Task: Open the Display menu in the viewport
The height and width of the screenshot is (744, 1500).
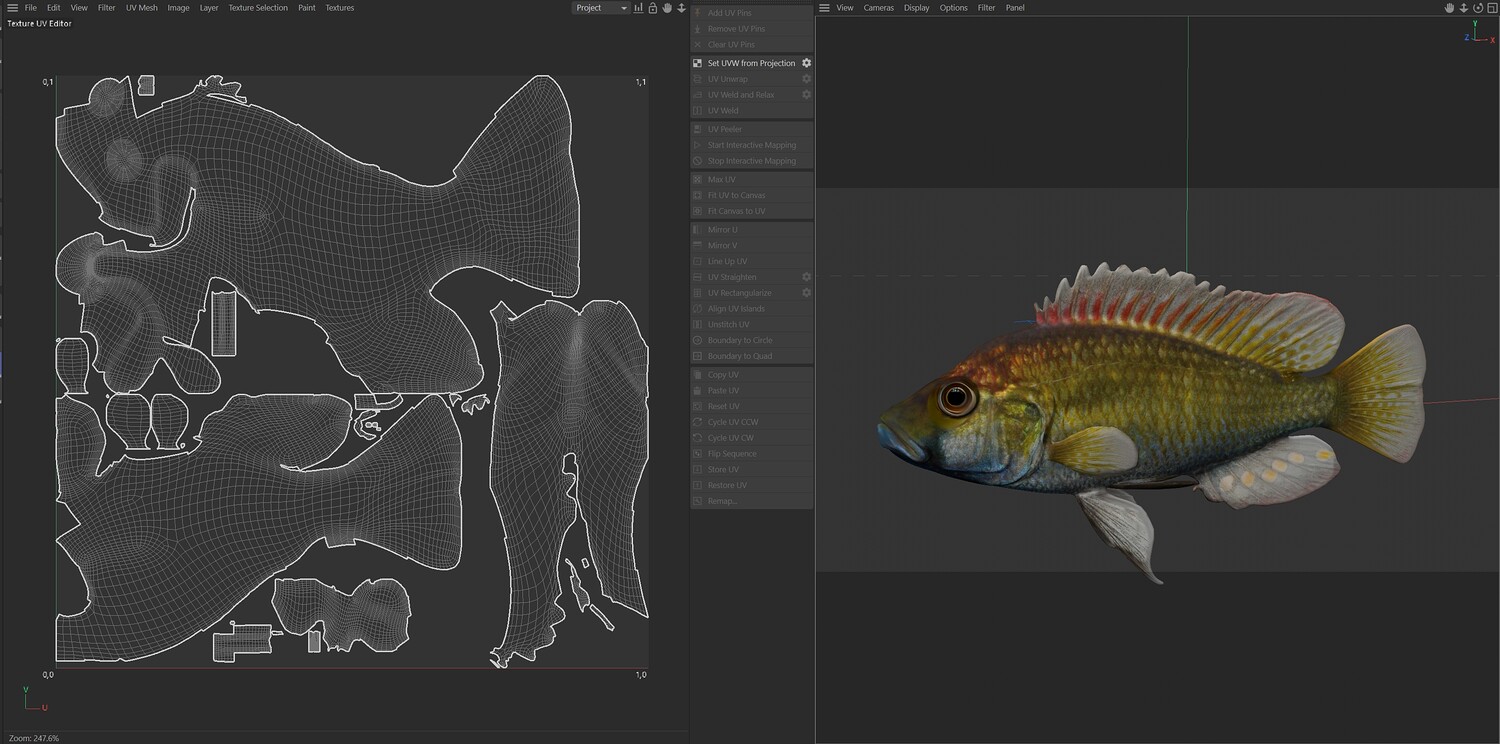Action: [917, 8]
